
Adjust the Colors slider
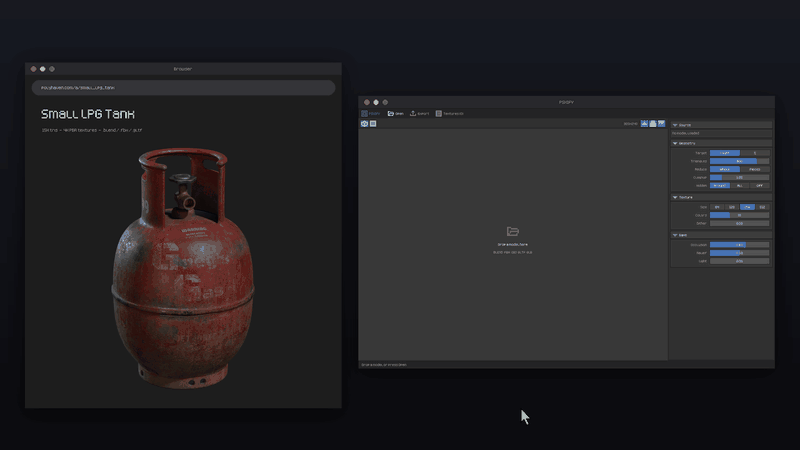coord(740,215)
